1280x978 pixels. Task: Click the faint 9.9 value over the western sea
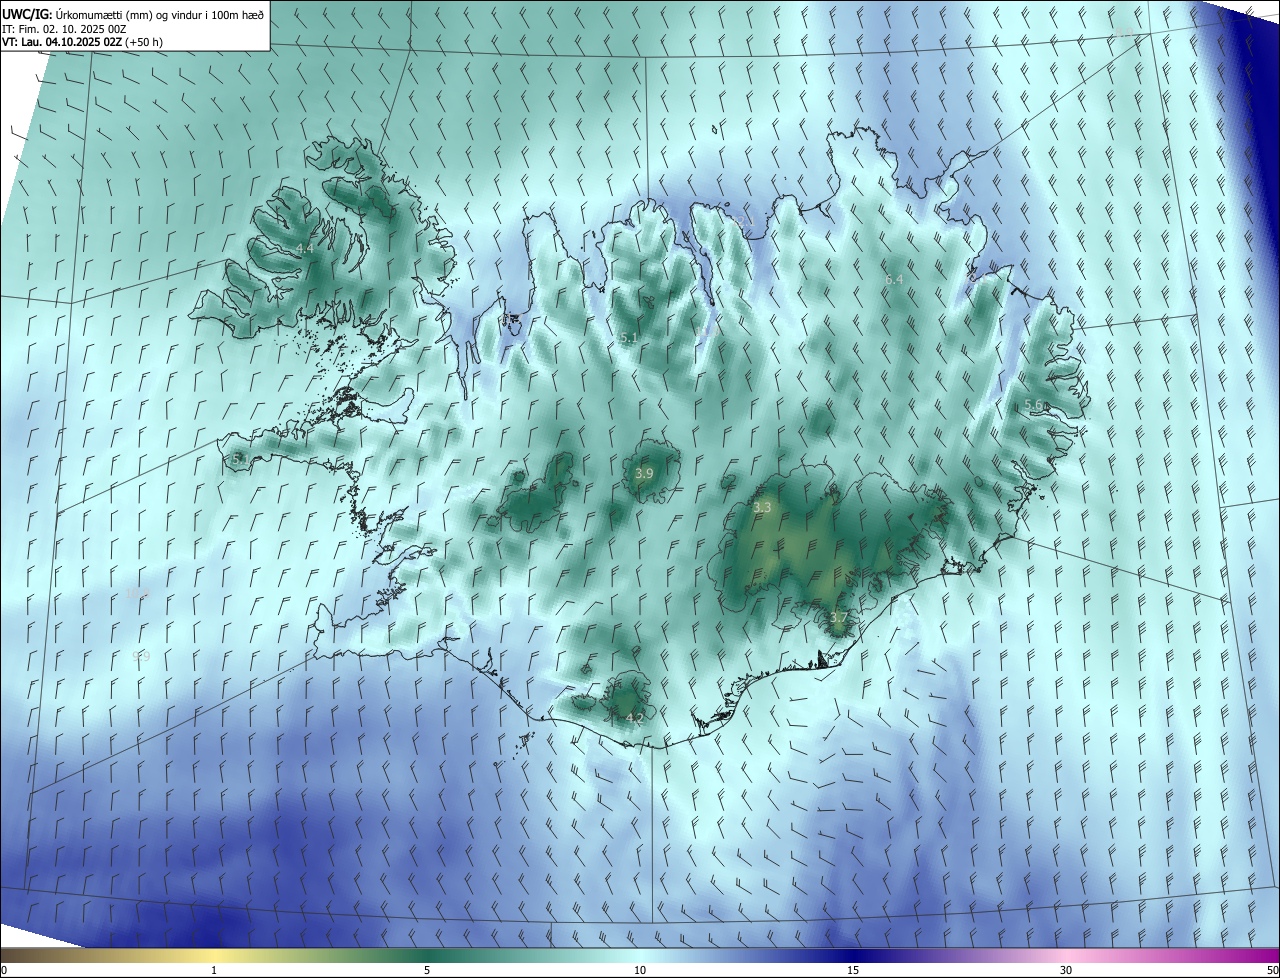[141, 656]
